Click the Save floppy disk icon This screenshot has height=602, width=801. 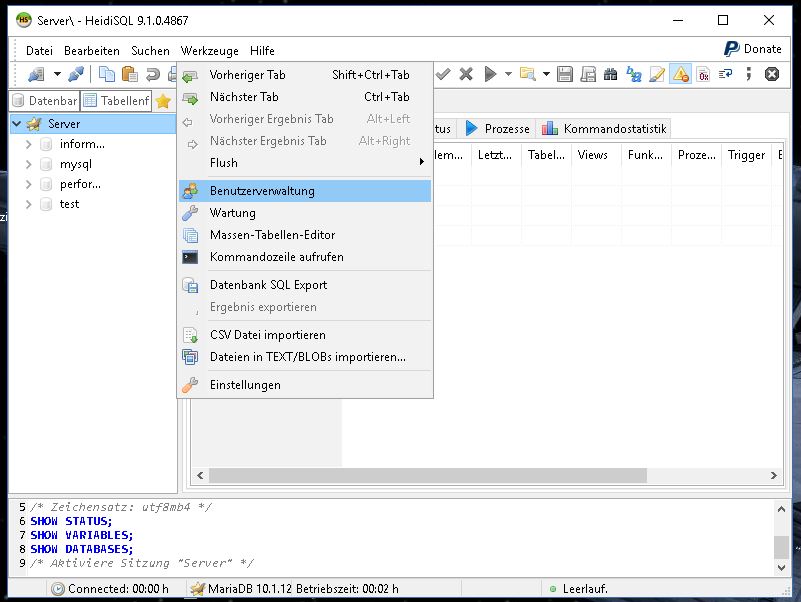564,75
